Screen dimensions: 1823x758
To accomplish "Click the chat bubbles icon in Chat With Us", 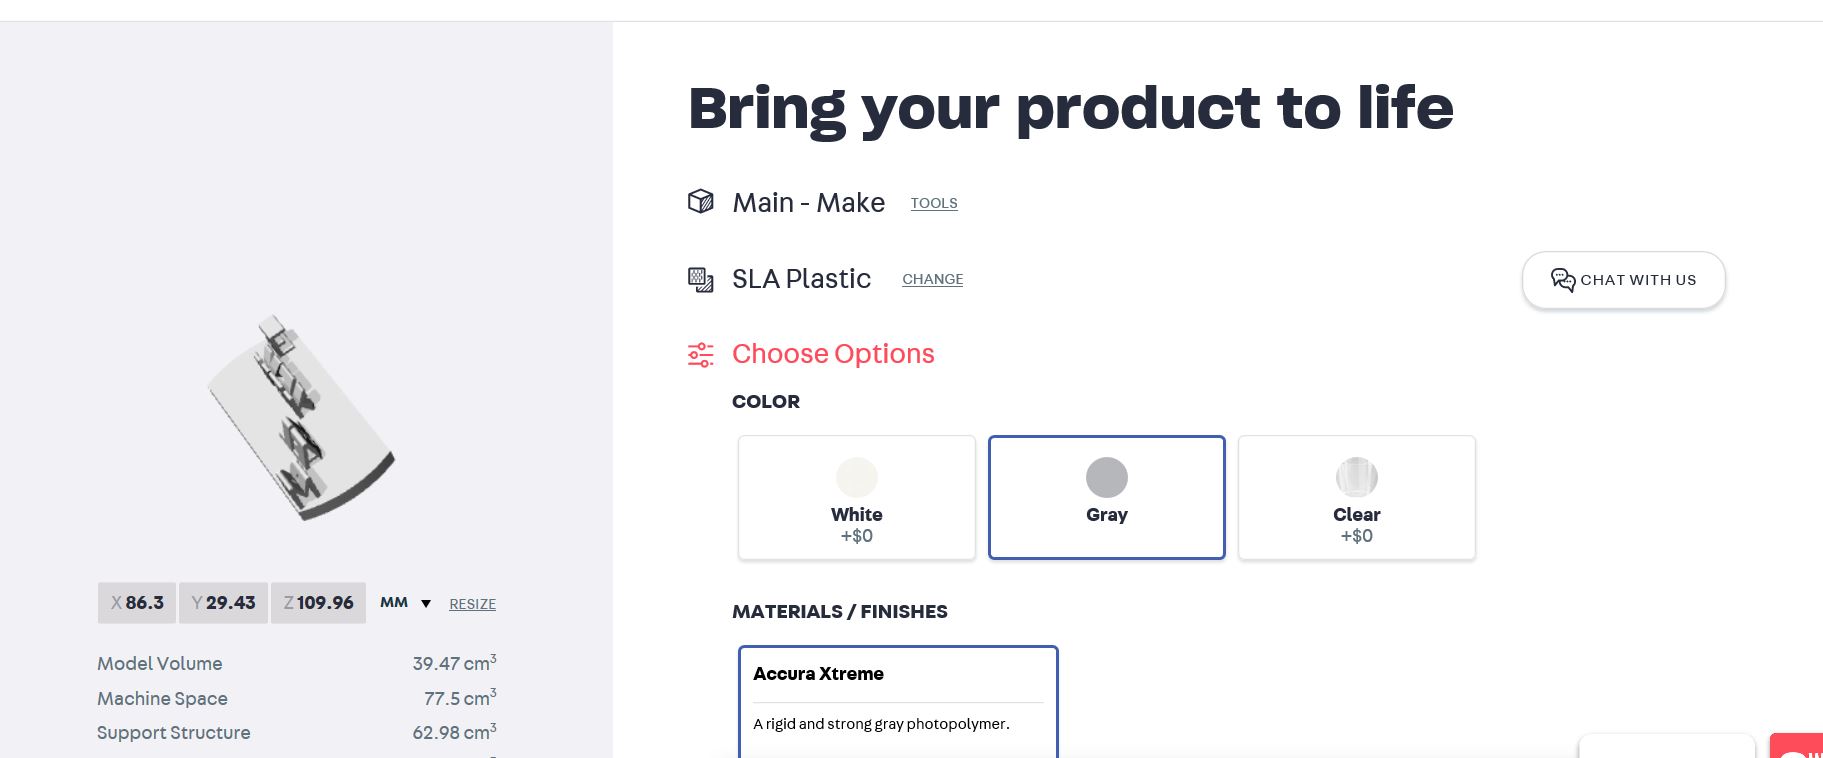I will pos(1563,280).
